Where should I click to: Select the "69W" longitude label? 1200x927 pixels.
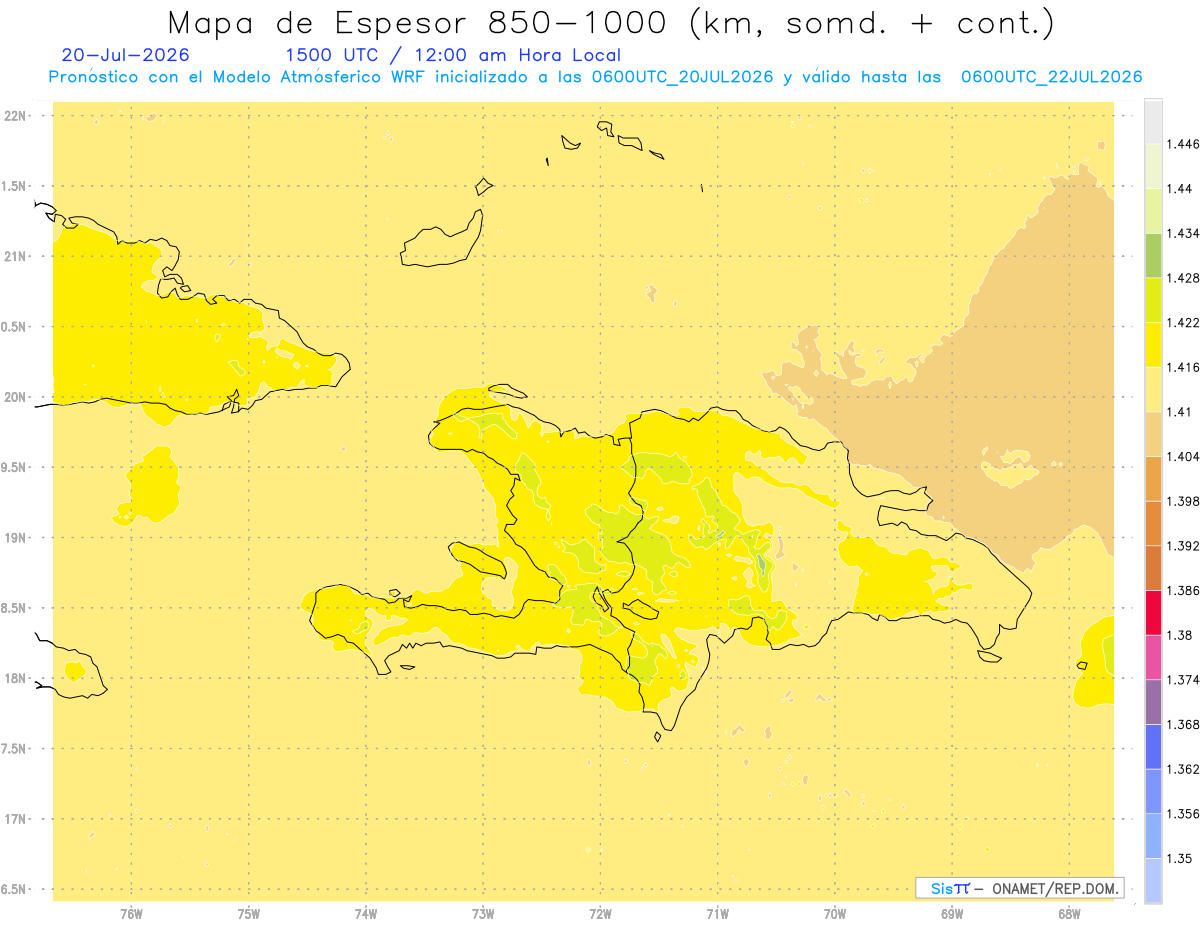point(952,914)
